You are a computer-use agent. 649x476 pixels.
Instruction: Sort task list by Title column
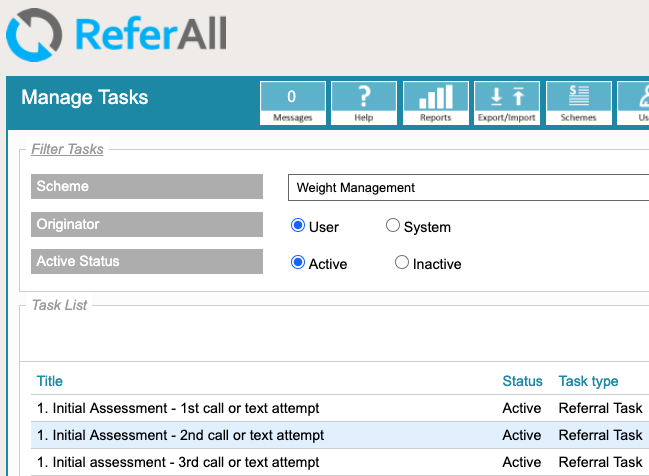coord(50,381)
